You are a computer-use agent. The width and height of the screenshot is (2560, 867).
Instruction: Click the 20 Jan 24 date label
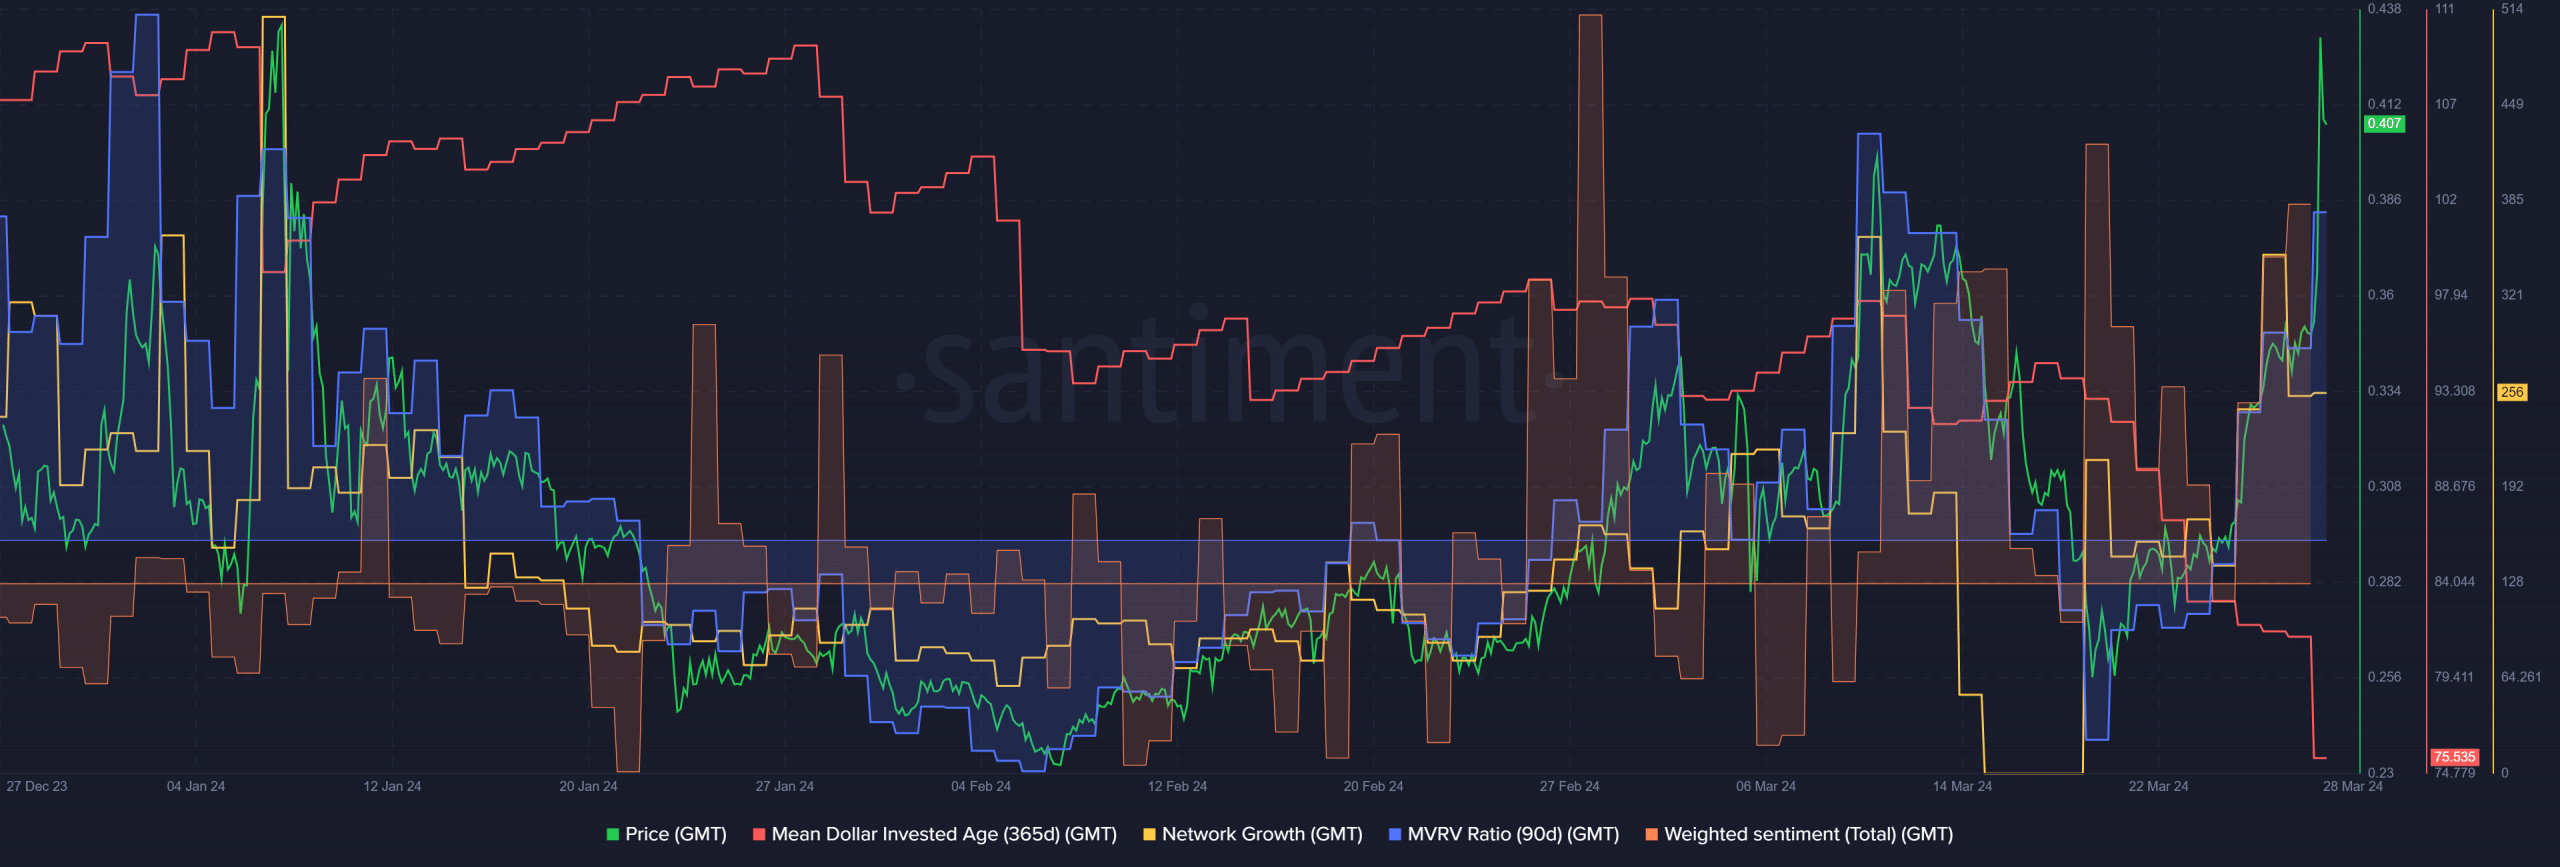point(588,786)
